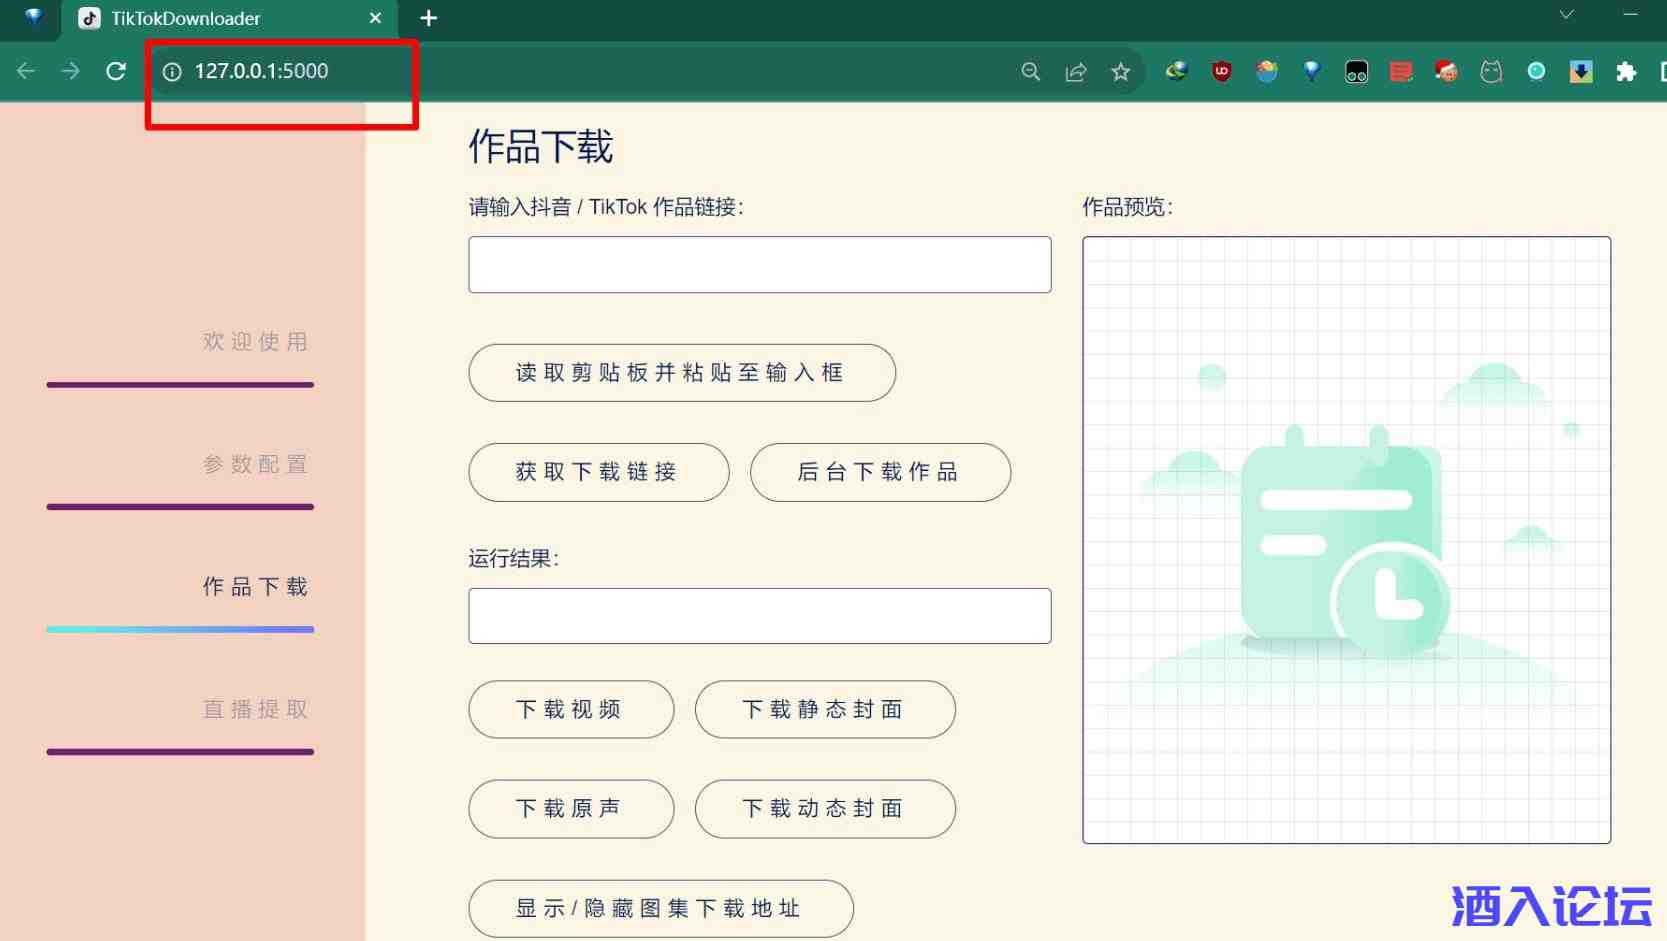Click the site information icon
The height and width of the screenshot is (941, 1667).
click(x=172, y=71)
